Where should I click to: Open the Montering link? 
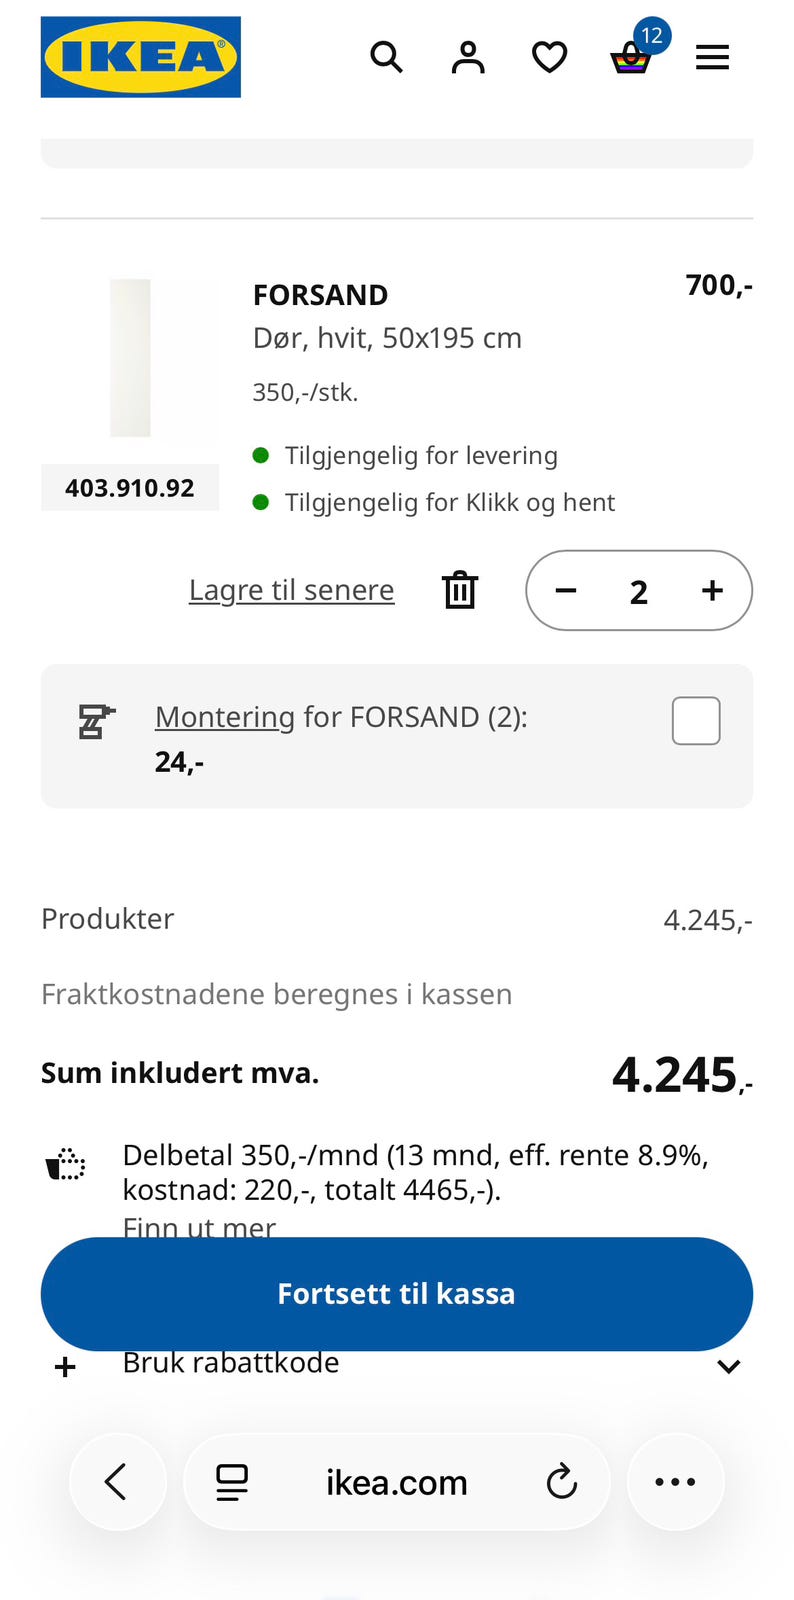pos(224,717)
